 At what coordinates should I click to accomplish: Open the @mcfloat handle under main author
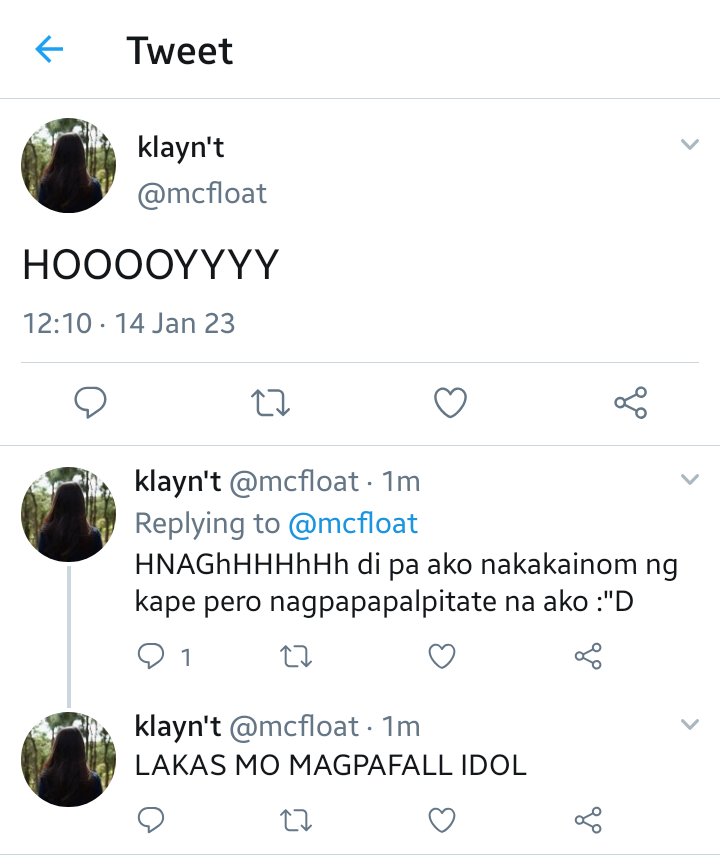(202, 194)
